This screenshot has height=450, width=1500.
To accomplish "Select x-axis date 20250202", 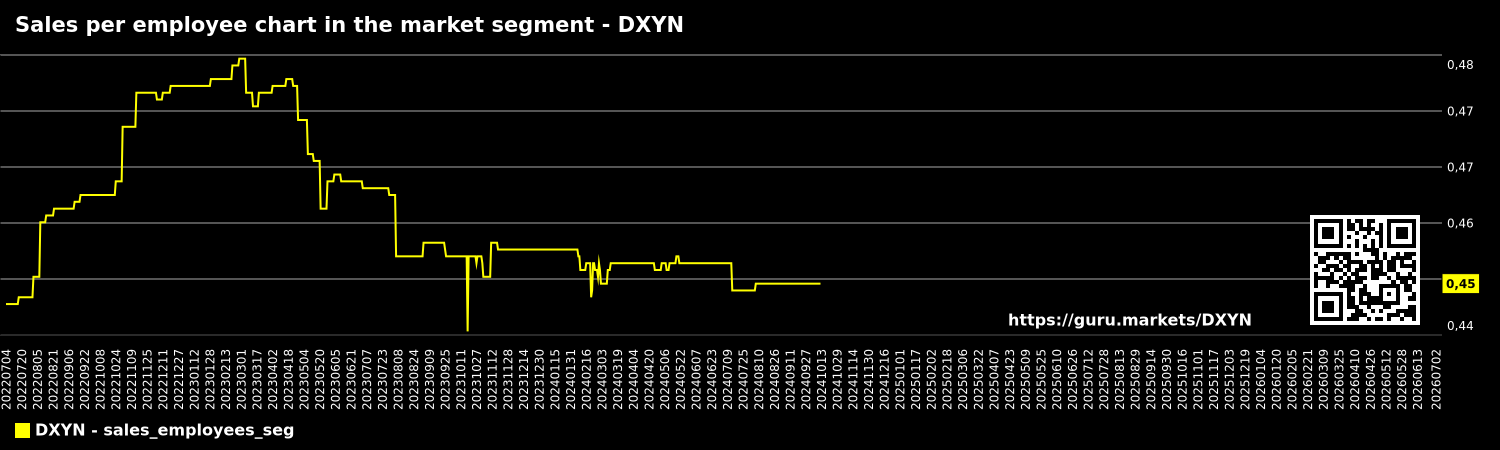I will [x=933, y=378].
